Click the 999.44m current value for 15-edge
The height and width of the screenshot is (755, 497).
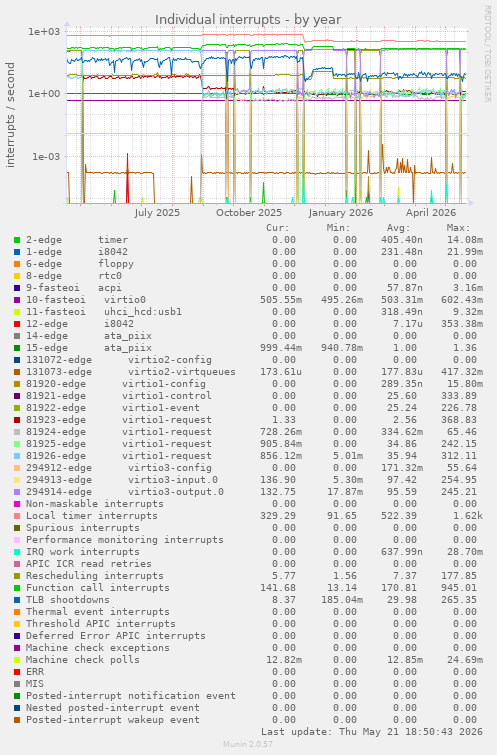(281, 348)
